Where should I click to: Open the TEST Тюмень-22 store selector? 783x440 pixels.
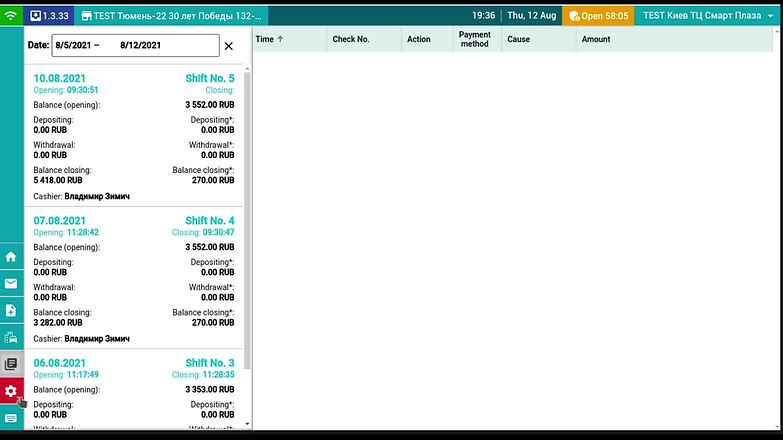[x=171, y=15]
